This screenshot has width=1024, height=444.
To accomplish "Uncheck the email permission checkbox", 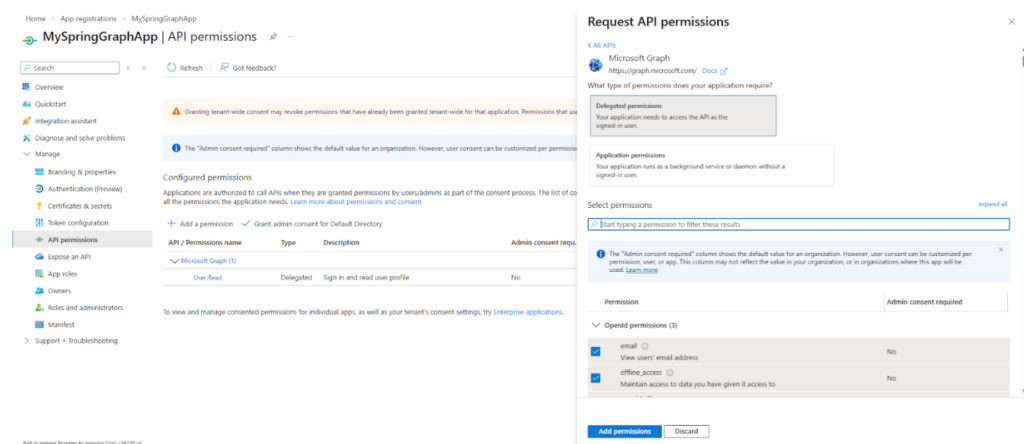I will pyautogui.click(x=596, y=351).
